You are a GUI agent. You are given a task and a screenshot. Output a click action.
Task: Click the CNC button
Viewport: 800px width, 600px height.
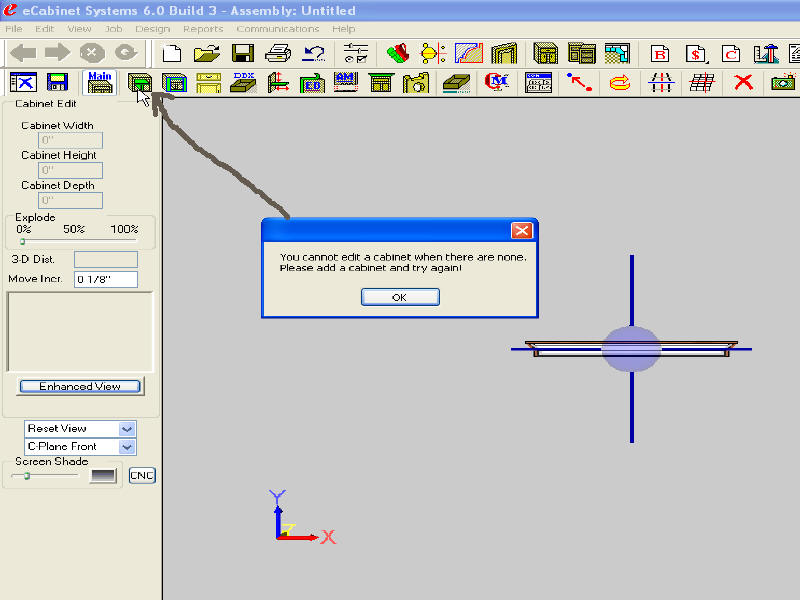click(142, 476)
